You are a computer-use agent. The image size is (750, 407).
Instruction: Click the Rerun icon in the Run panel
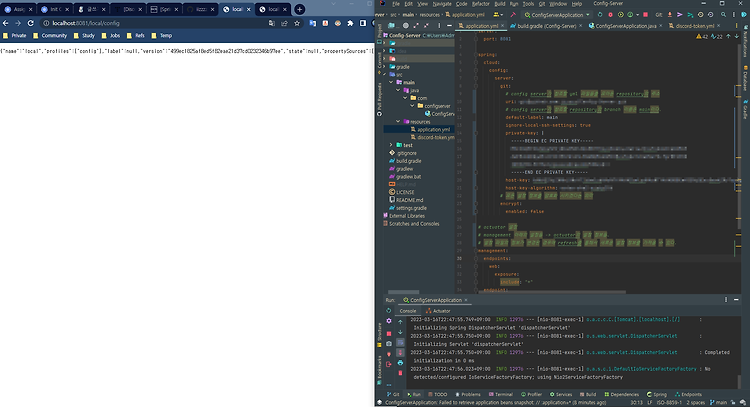click(x=388, y=310)
